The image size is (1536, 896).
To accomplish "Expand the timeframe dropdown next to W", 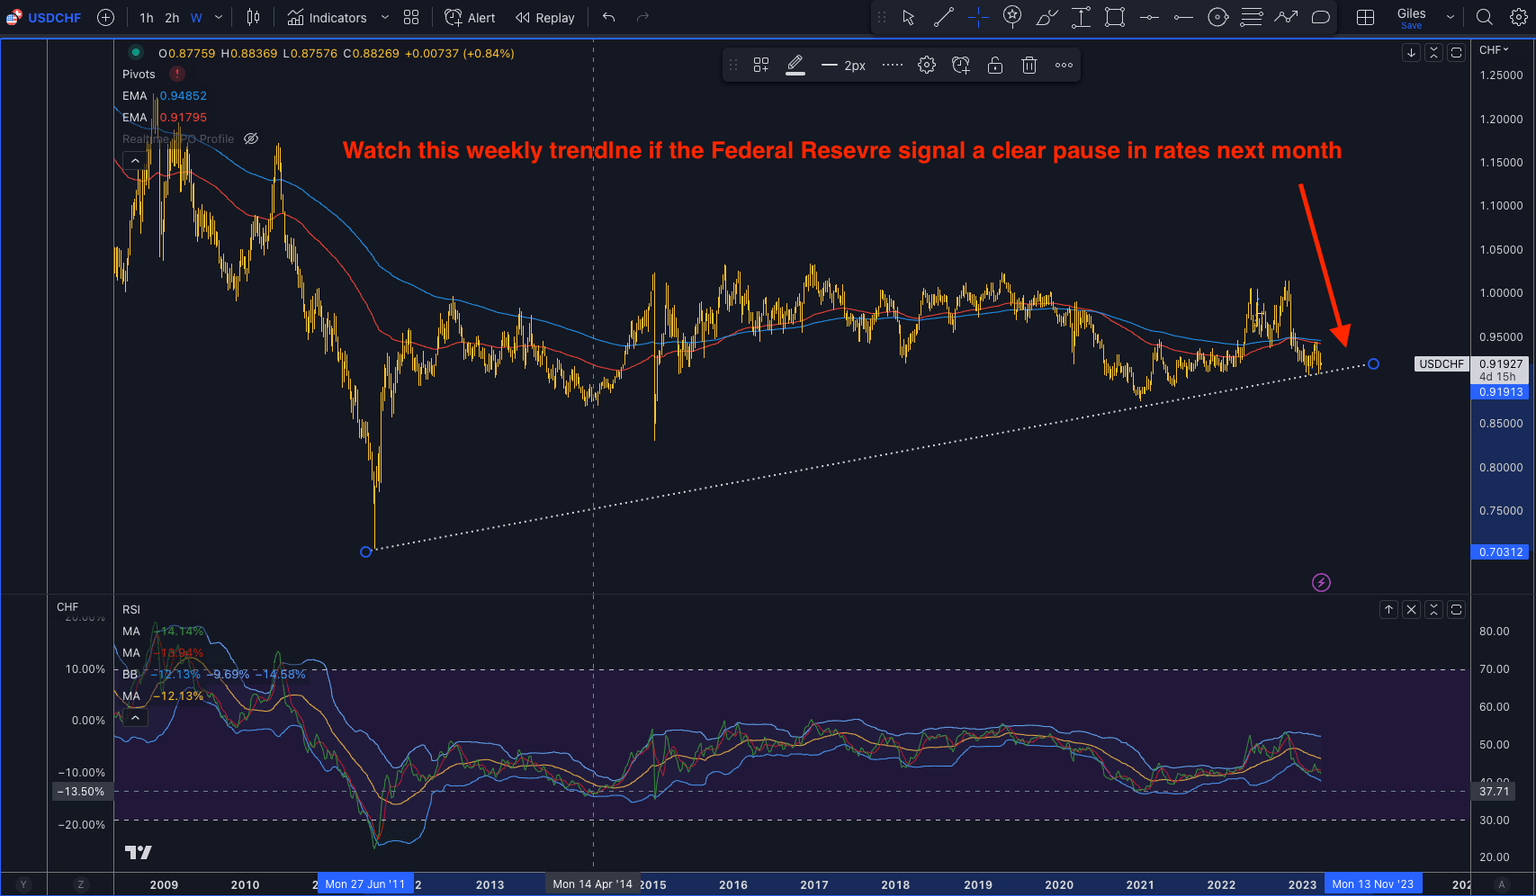I will (x=218, y=17).
